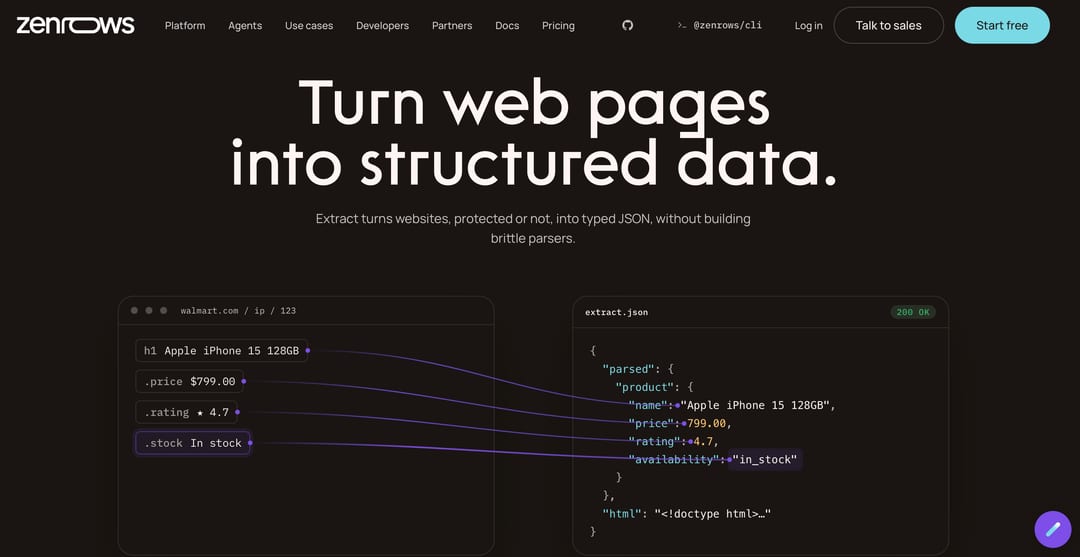1080x557 pixels.
Task: Click the "parsed" key in JSON
Action: 630,369
